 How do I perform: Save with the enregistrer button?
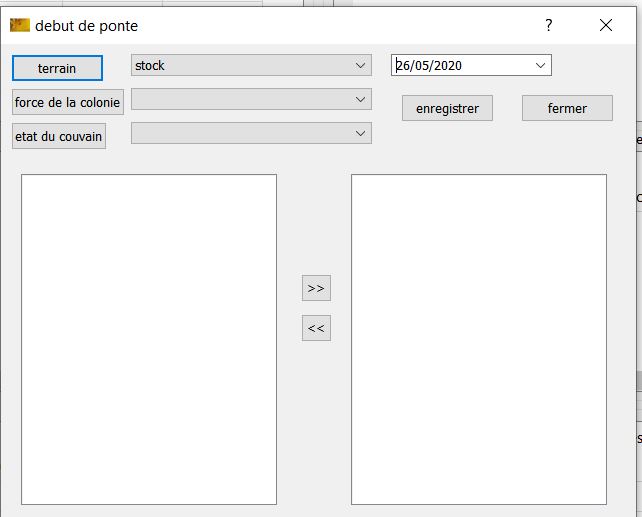pos(447,109)
